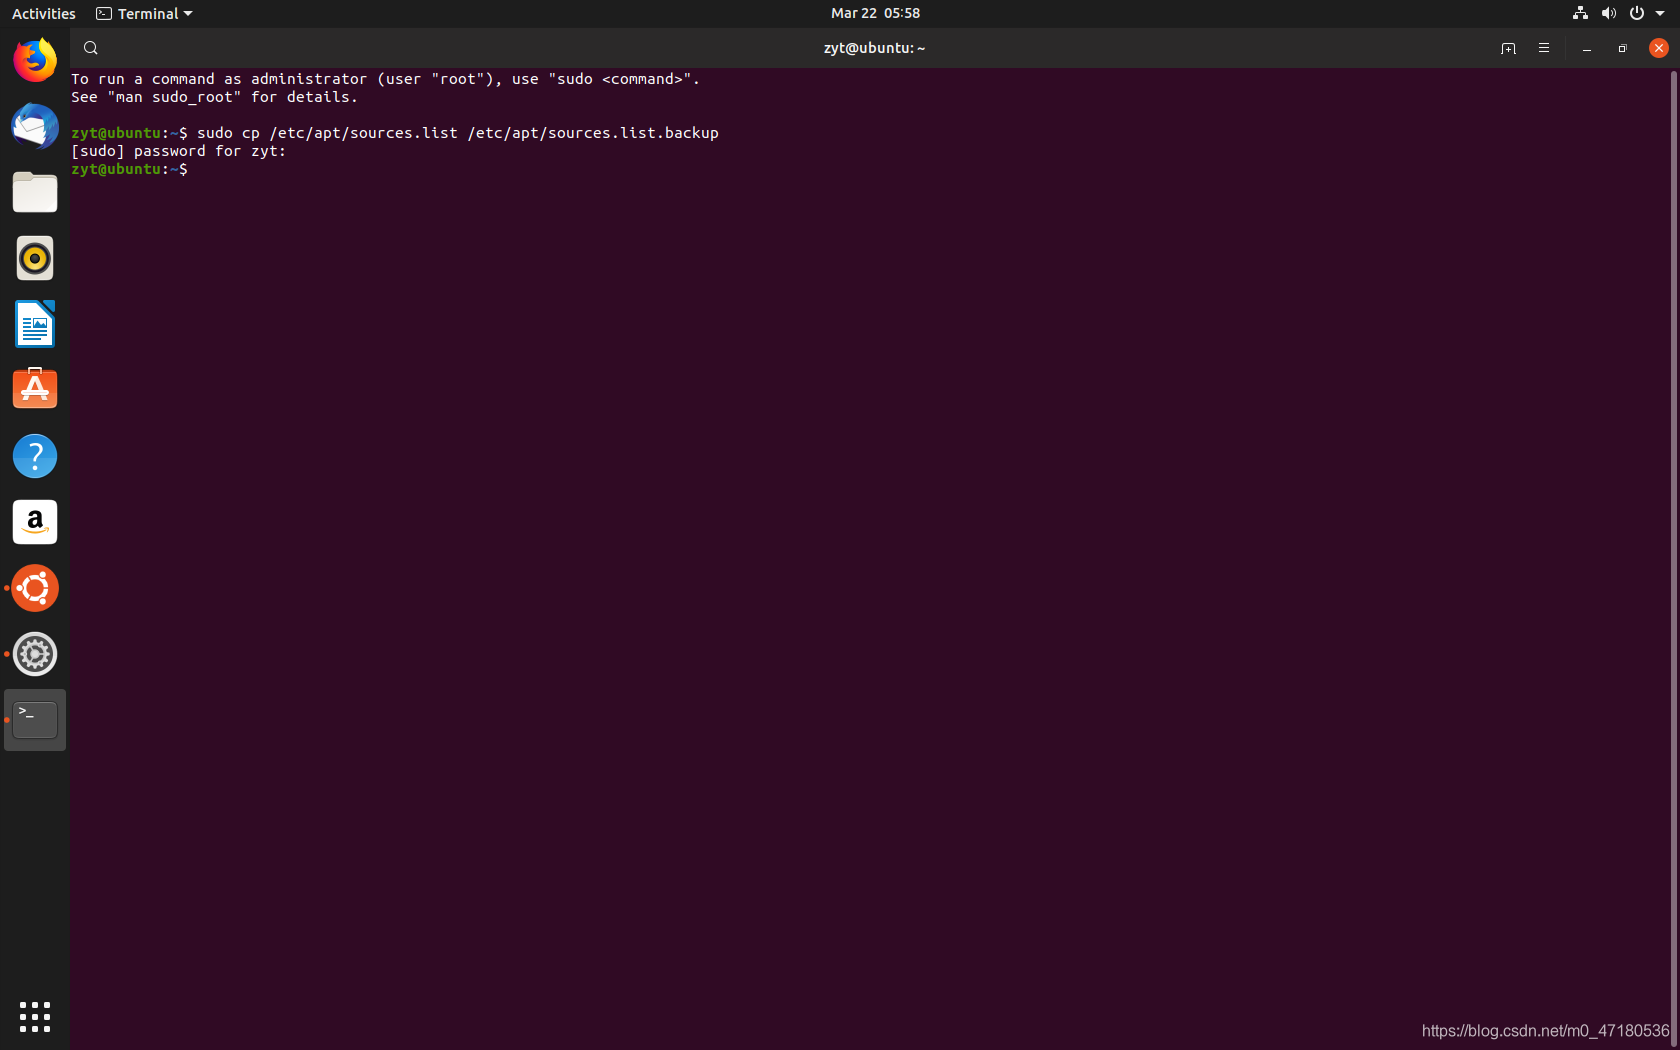
Task: Open a new terminal tab
Action: (1508, 48)
